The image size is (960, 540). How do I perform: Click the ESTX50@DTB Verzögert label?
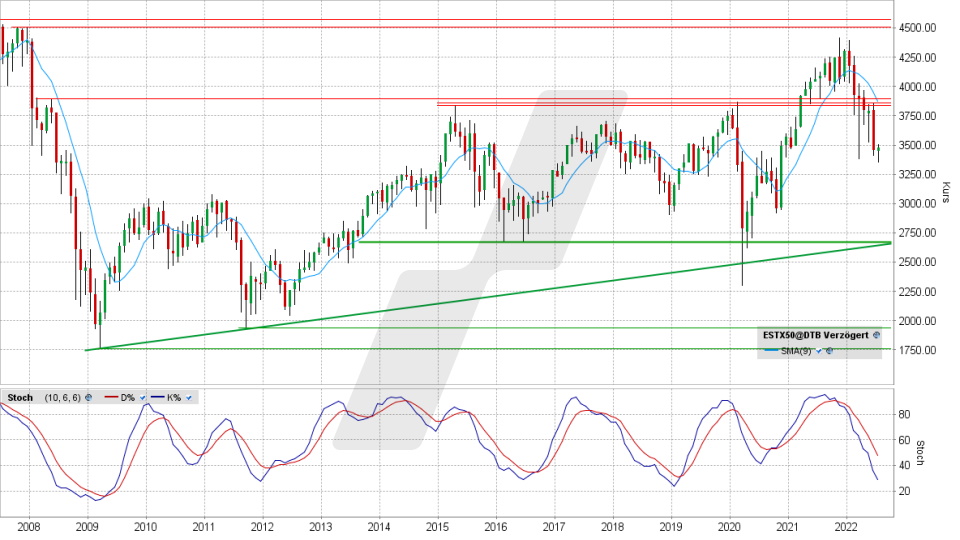pyautogui.click(x=816, y=335)
